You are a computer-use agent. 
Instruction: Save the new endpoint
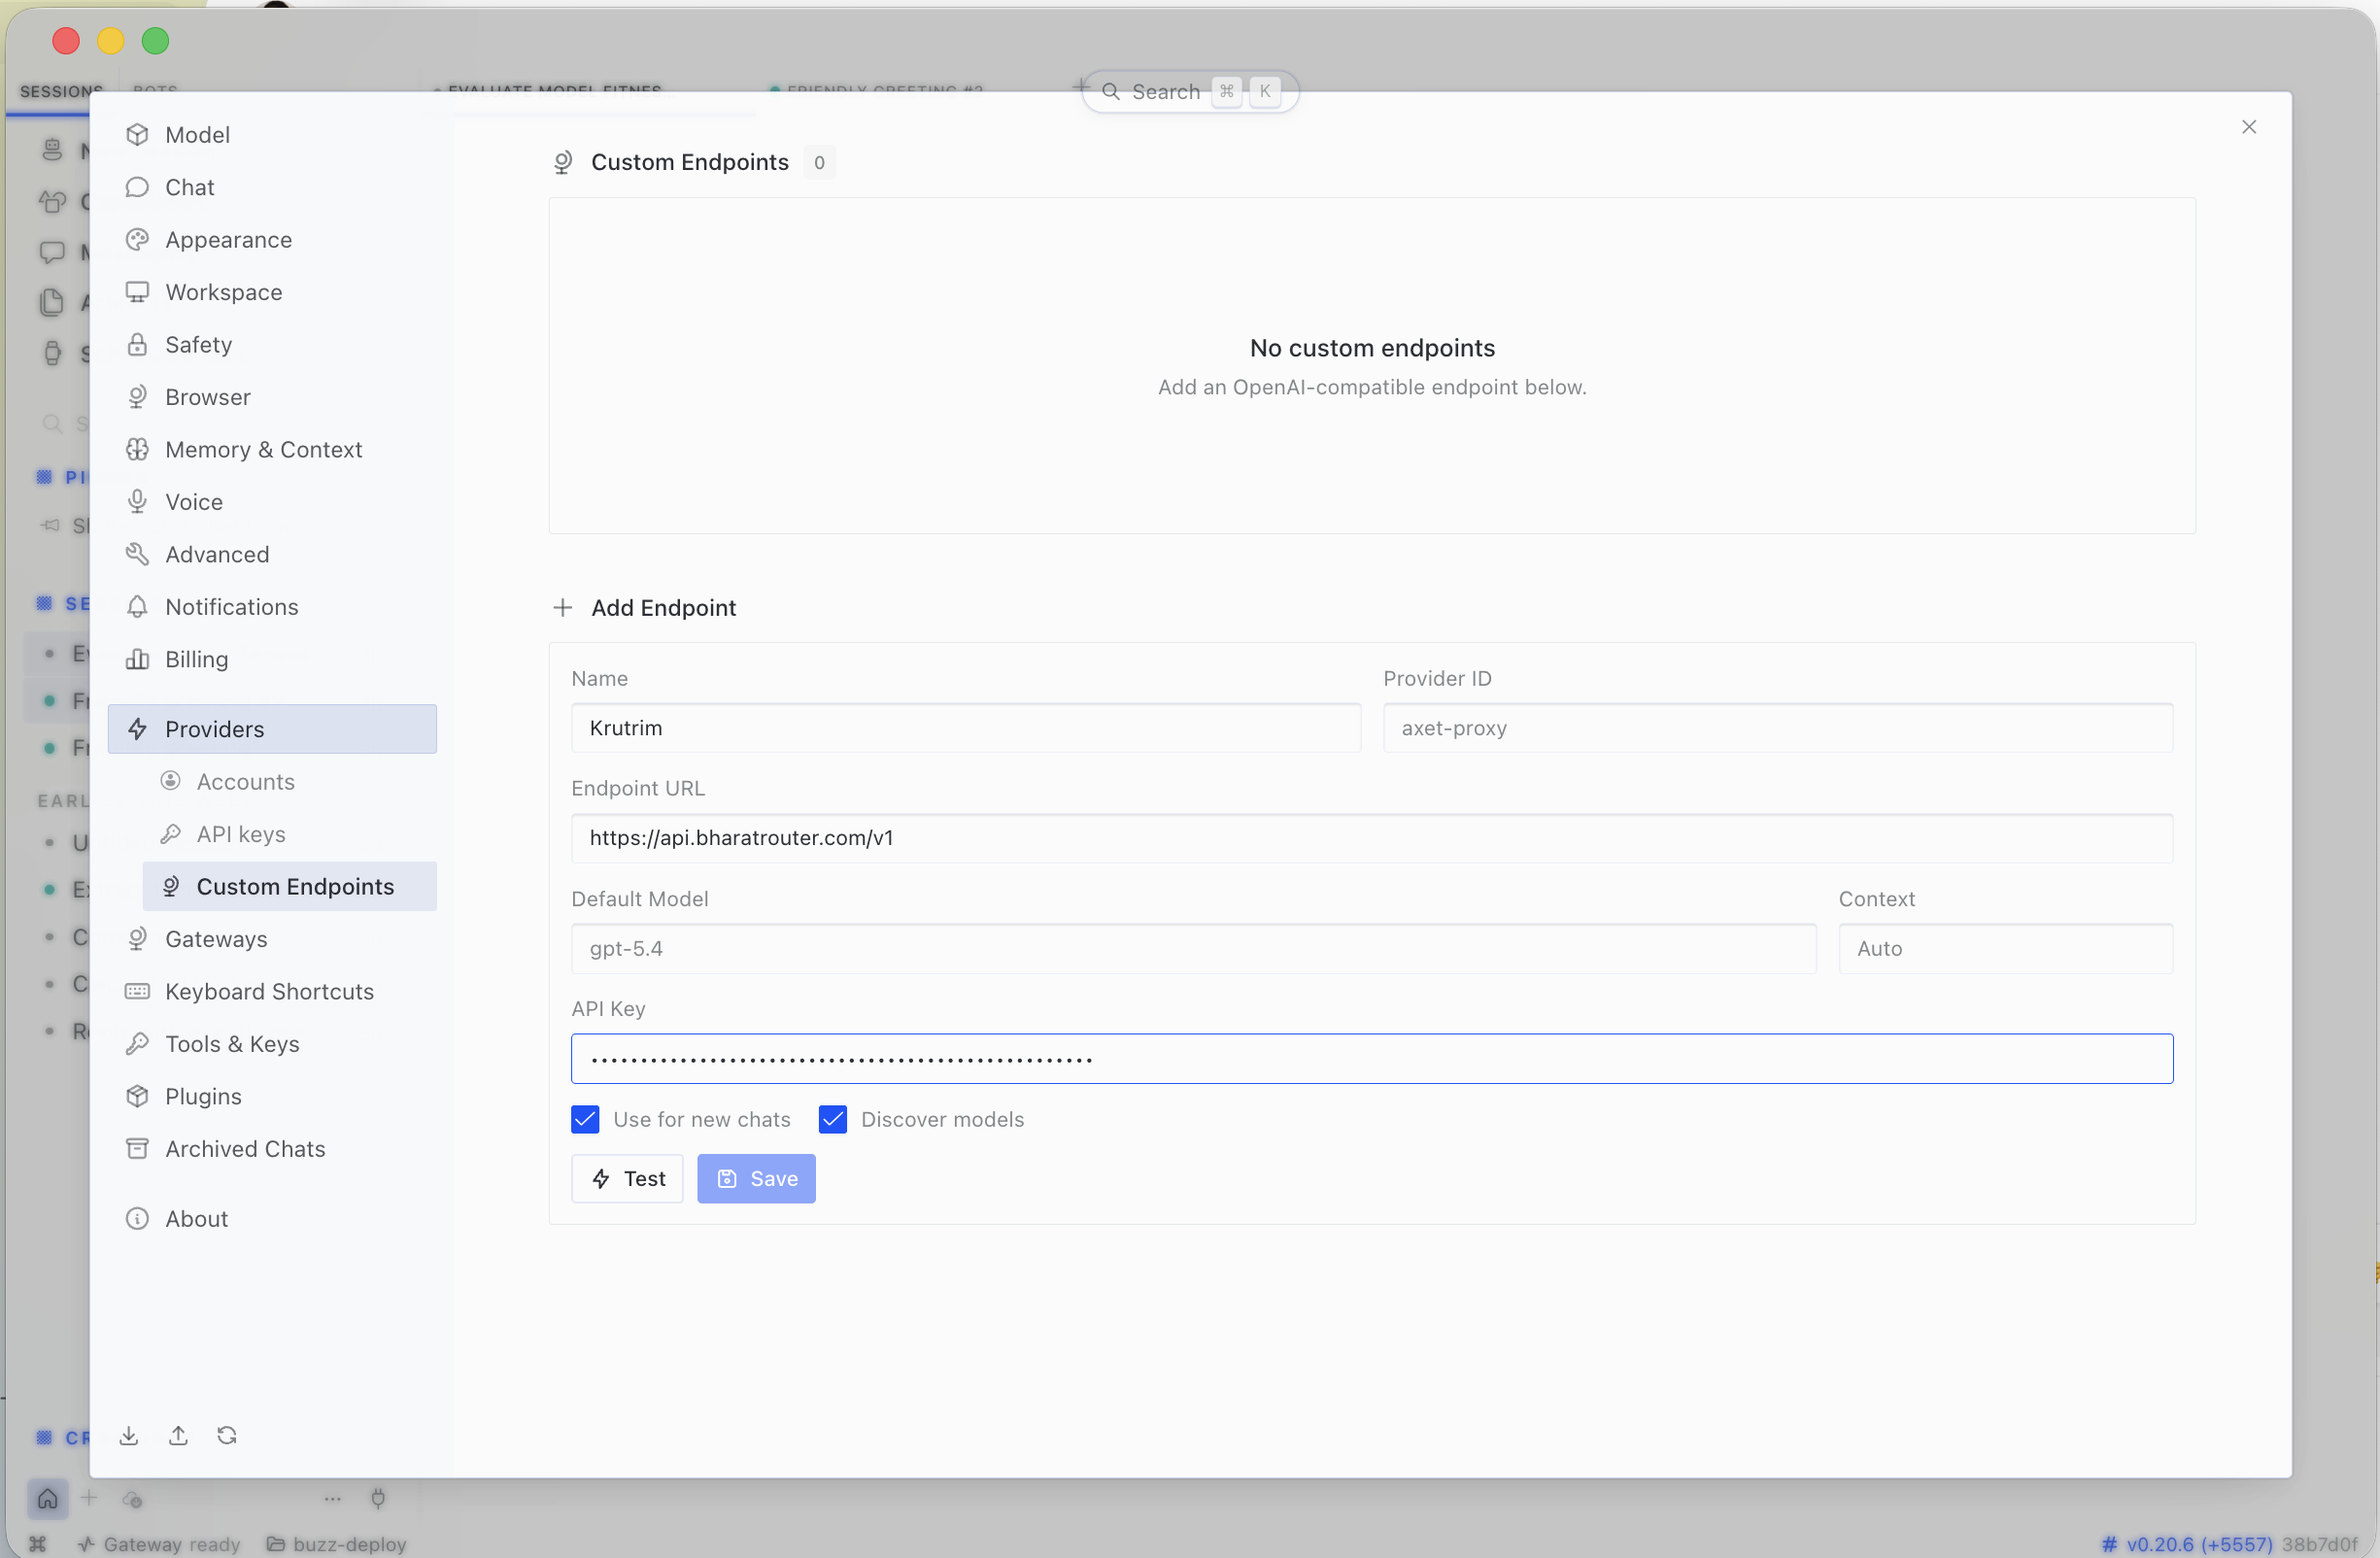(x=756, y=1179)
